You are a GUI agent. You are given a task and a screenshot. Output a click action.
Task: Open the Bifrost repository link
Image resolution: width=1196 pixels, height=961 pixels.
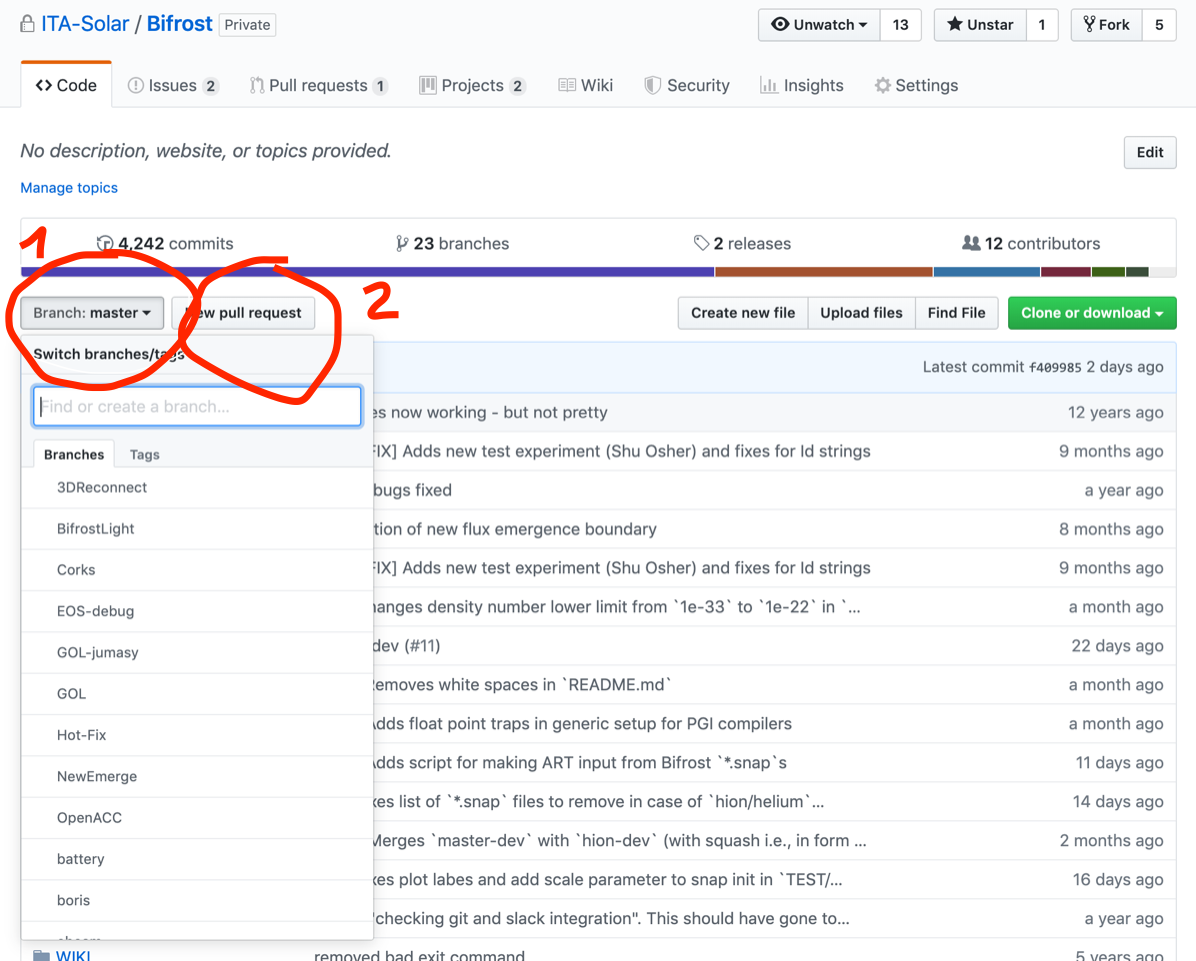pyautogui.click(x=179, y=24)
